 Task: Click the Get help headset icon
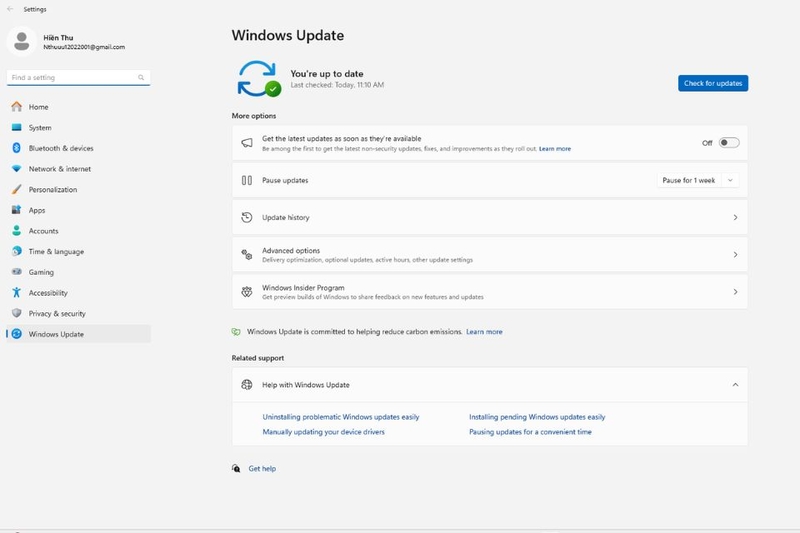236,468
